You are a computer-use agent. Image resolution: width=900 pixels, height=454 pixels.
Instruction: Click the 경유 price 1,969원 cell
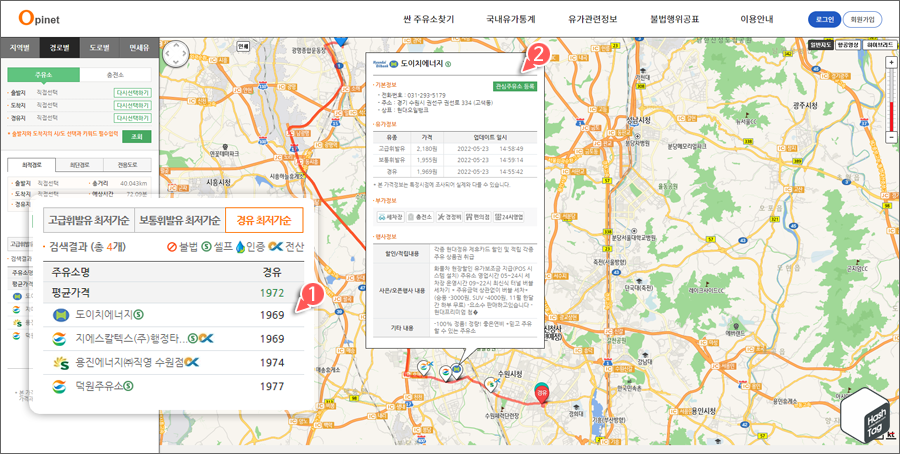coord(426,171)
